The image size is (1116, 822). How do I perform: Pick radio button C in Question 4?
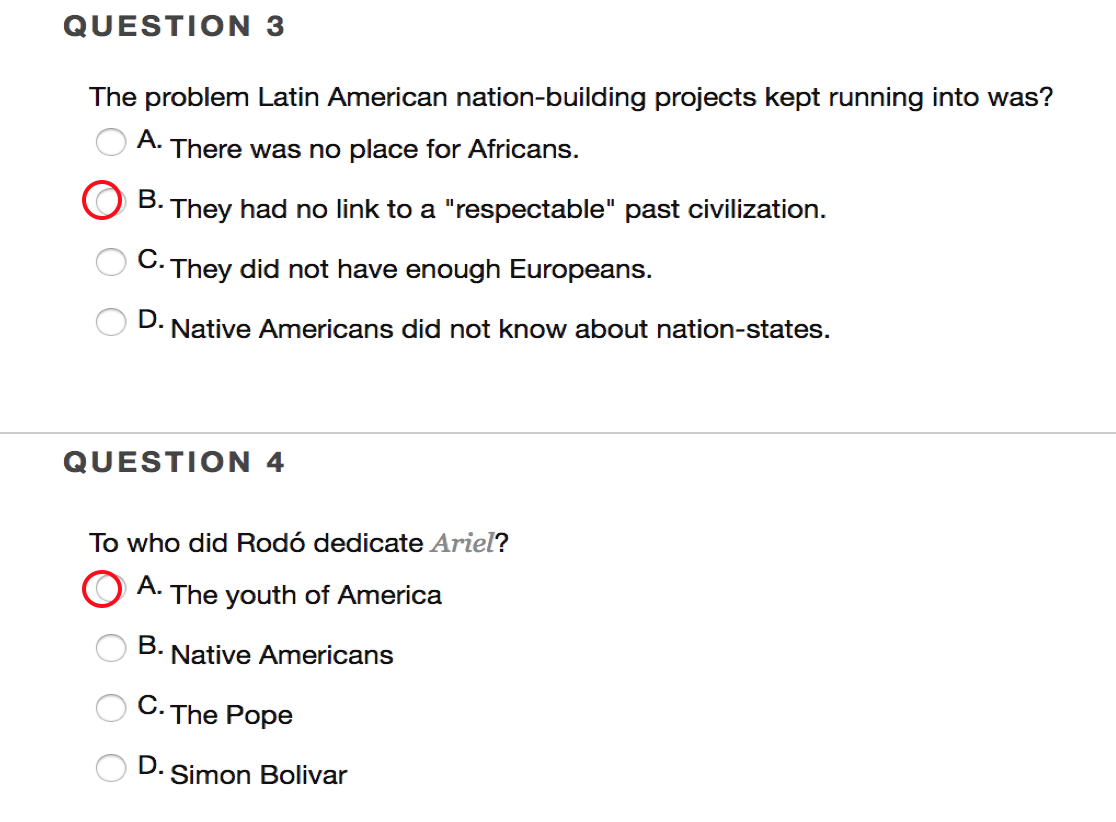pos(110,708)
